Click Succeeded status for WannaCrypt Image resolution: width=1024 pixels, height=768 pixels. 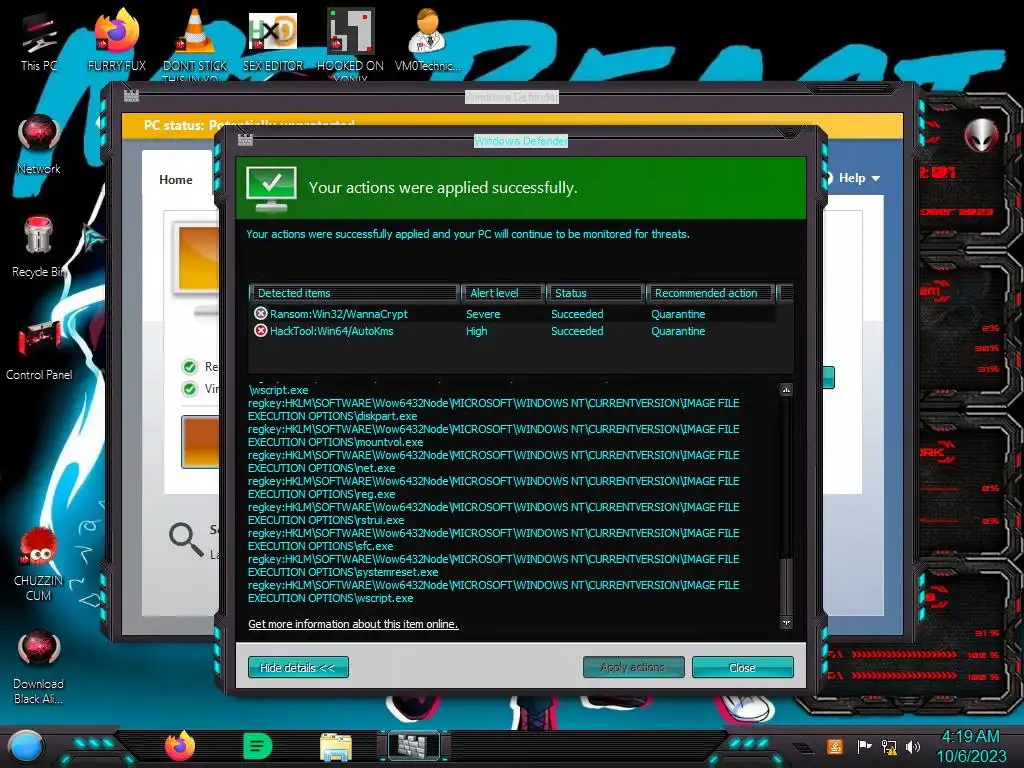(x=577, y=314)
